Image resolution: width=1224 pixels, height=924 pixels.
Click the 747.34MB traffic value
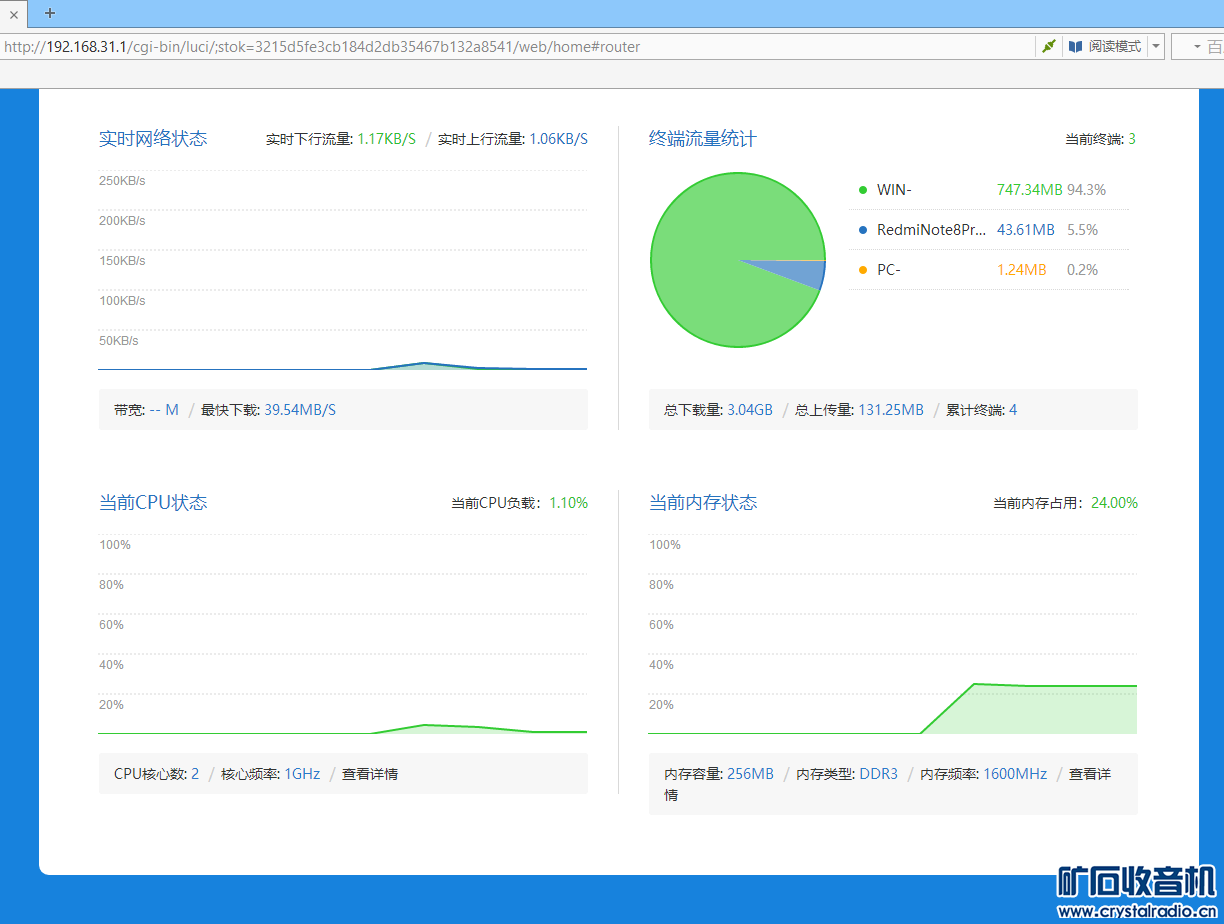coord(1029,190)
